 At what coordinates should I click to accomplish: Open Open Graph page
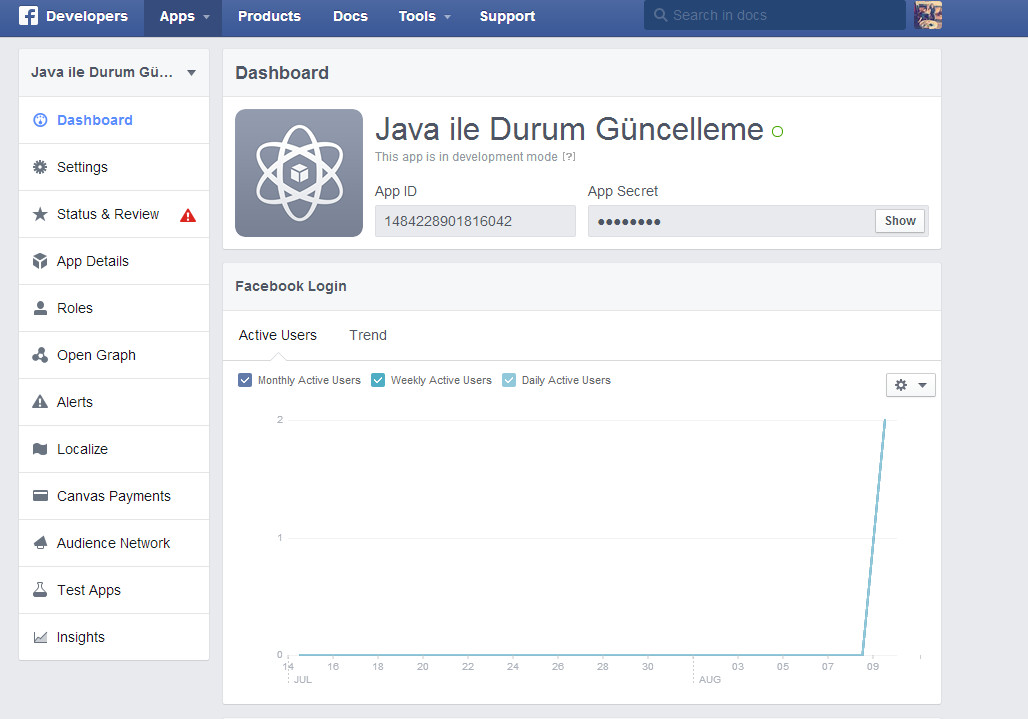coord(114,355)
